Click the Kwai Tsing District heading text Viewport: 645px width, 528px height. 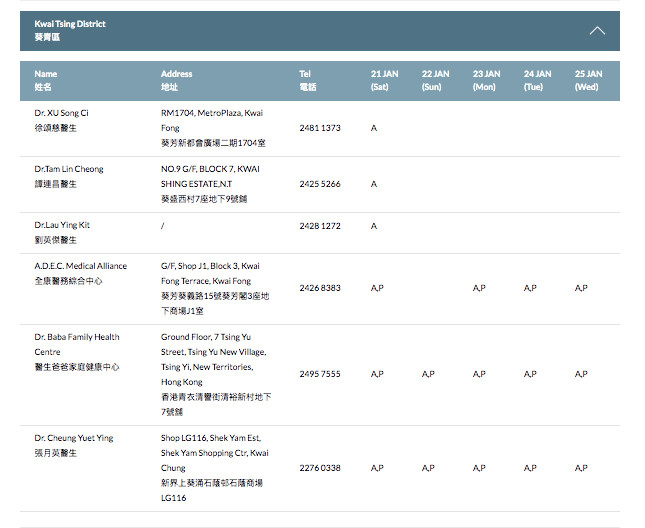(69, 24)
